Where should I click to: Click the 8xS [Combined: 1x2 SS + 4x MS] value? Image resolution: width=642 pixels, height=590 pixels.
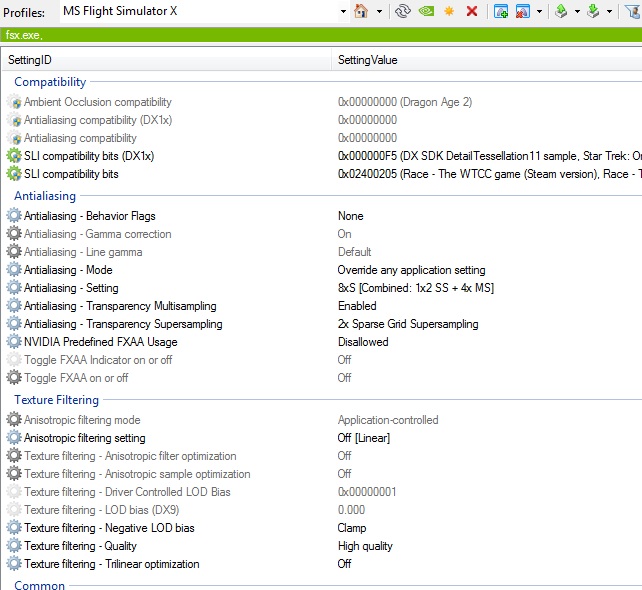pos(416,288)
